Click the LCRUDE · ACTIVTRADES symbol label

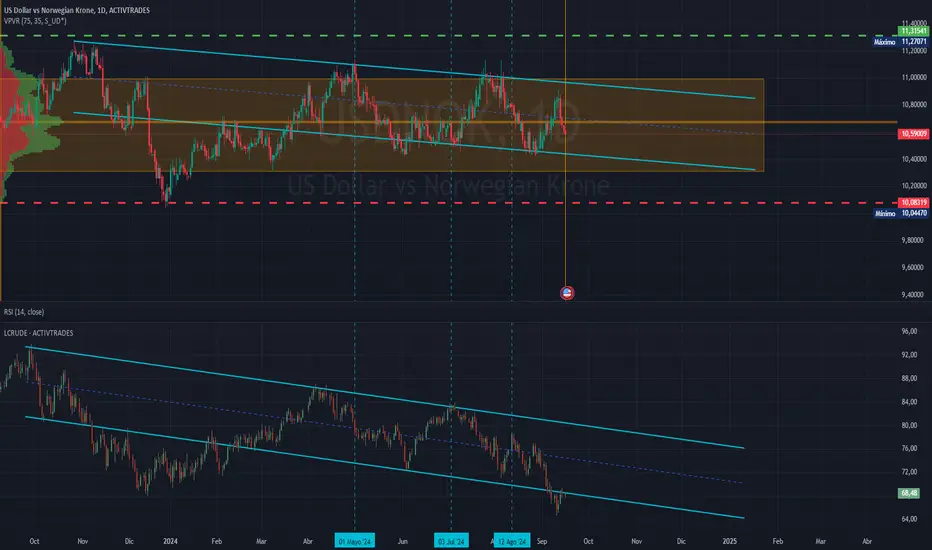39,333
